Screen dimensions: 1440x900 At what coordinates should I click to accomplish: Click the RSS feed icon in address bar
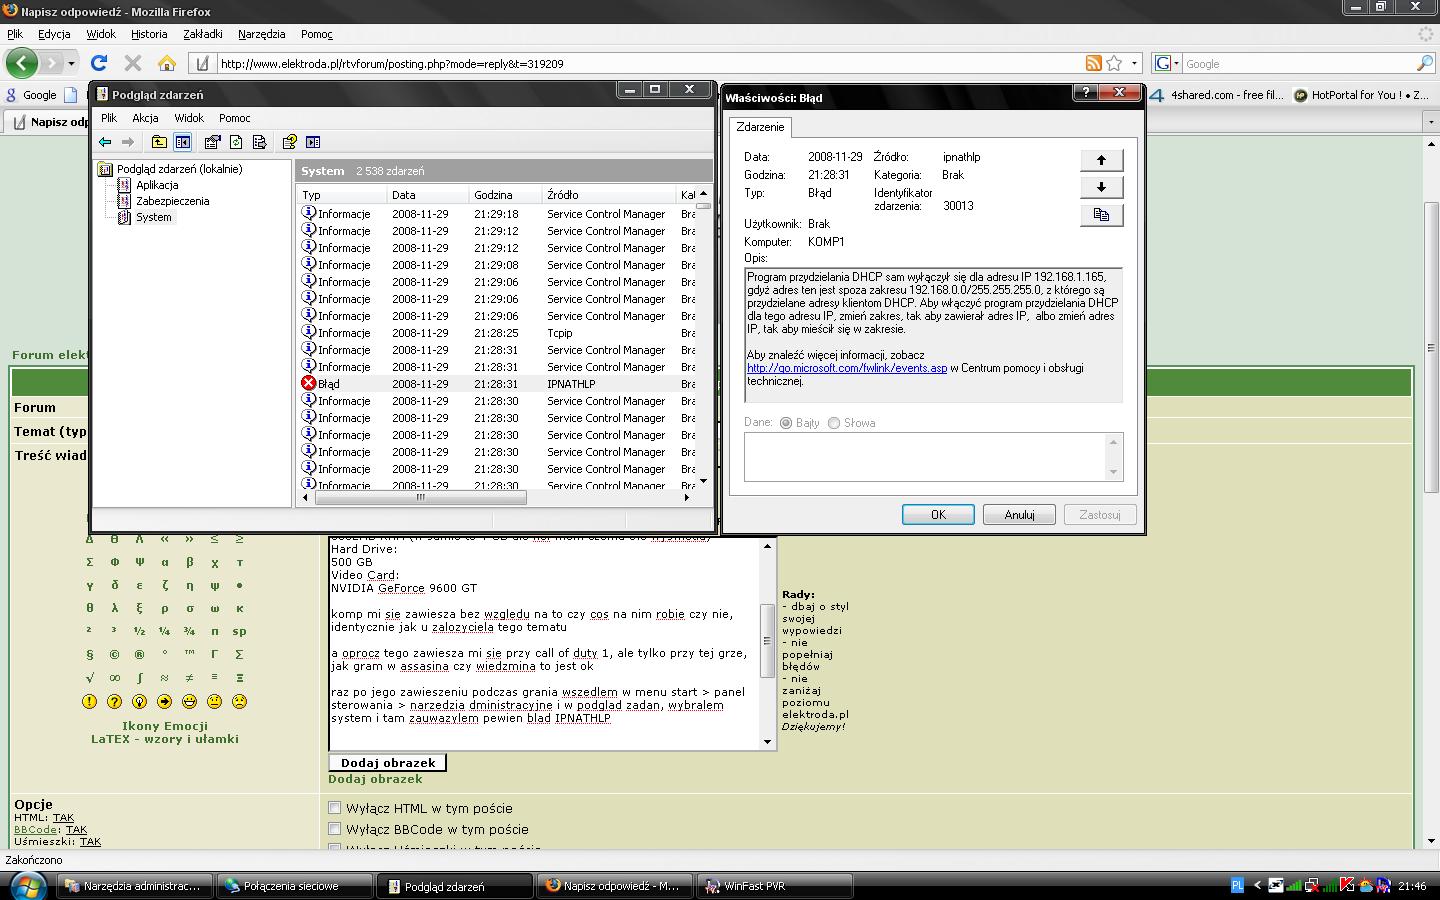1094,63
